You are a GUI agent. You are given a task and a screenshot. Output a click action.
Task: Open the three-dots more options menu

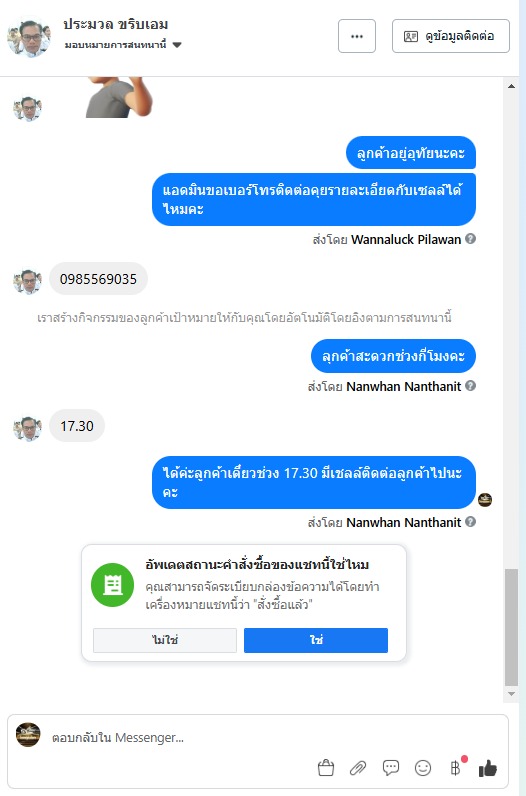point(357,36)
